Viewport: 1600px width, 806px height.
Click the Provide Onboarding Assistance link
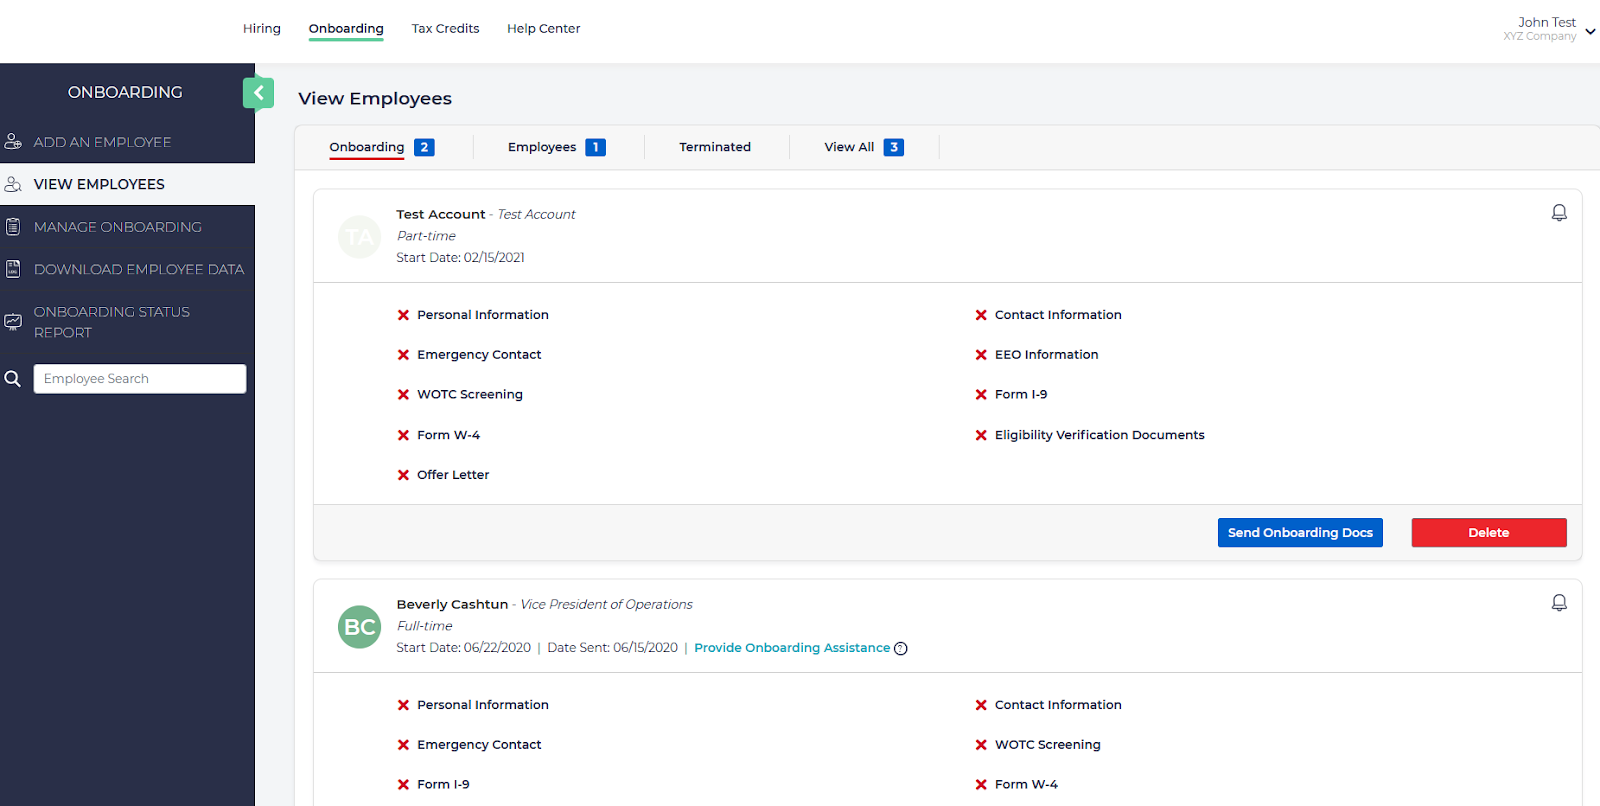(791, 648)
